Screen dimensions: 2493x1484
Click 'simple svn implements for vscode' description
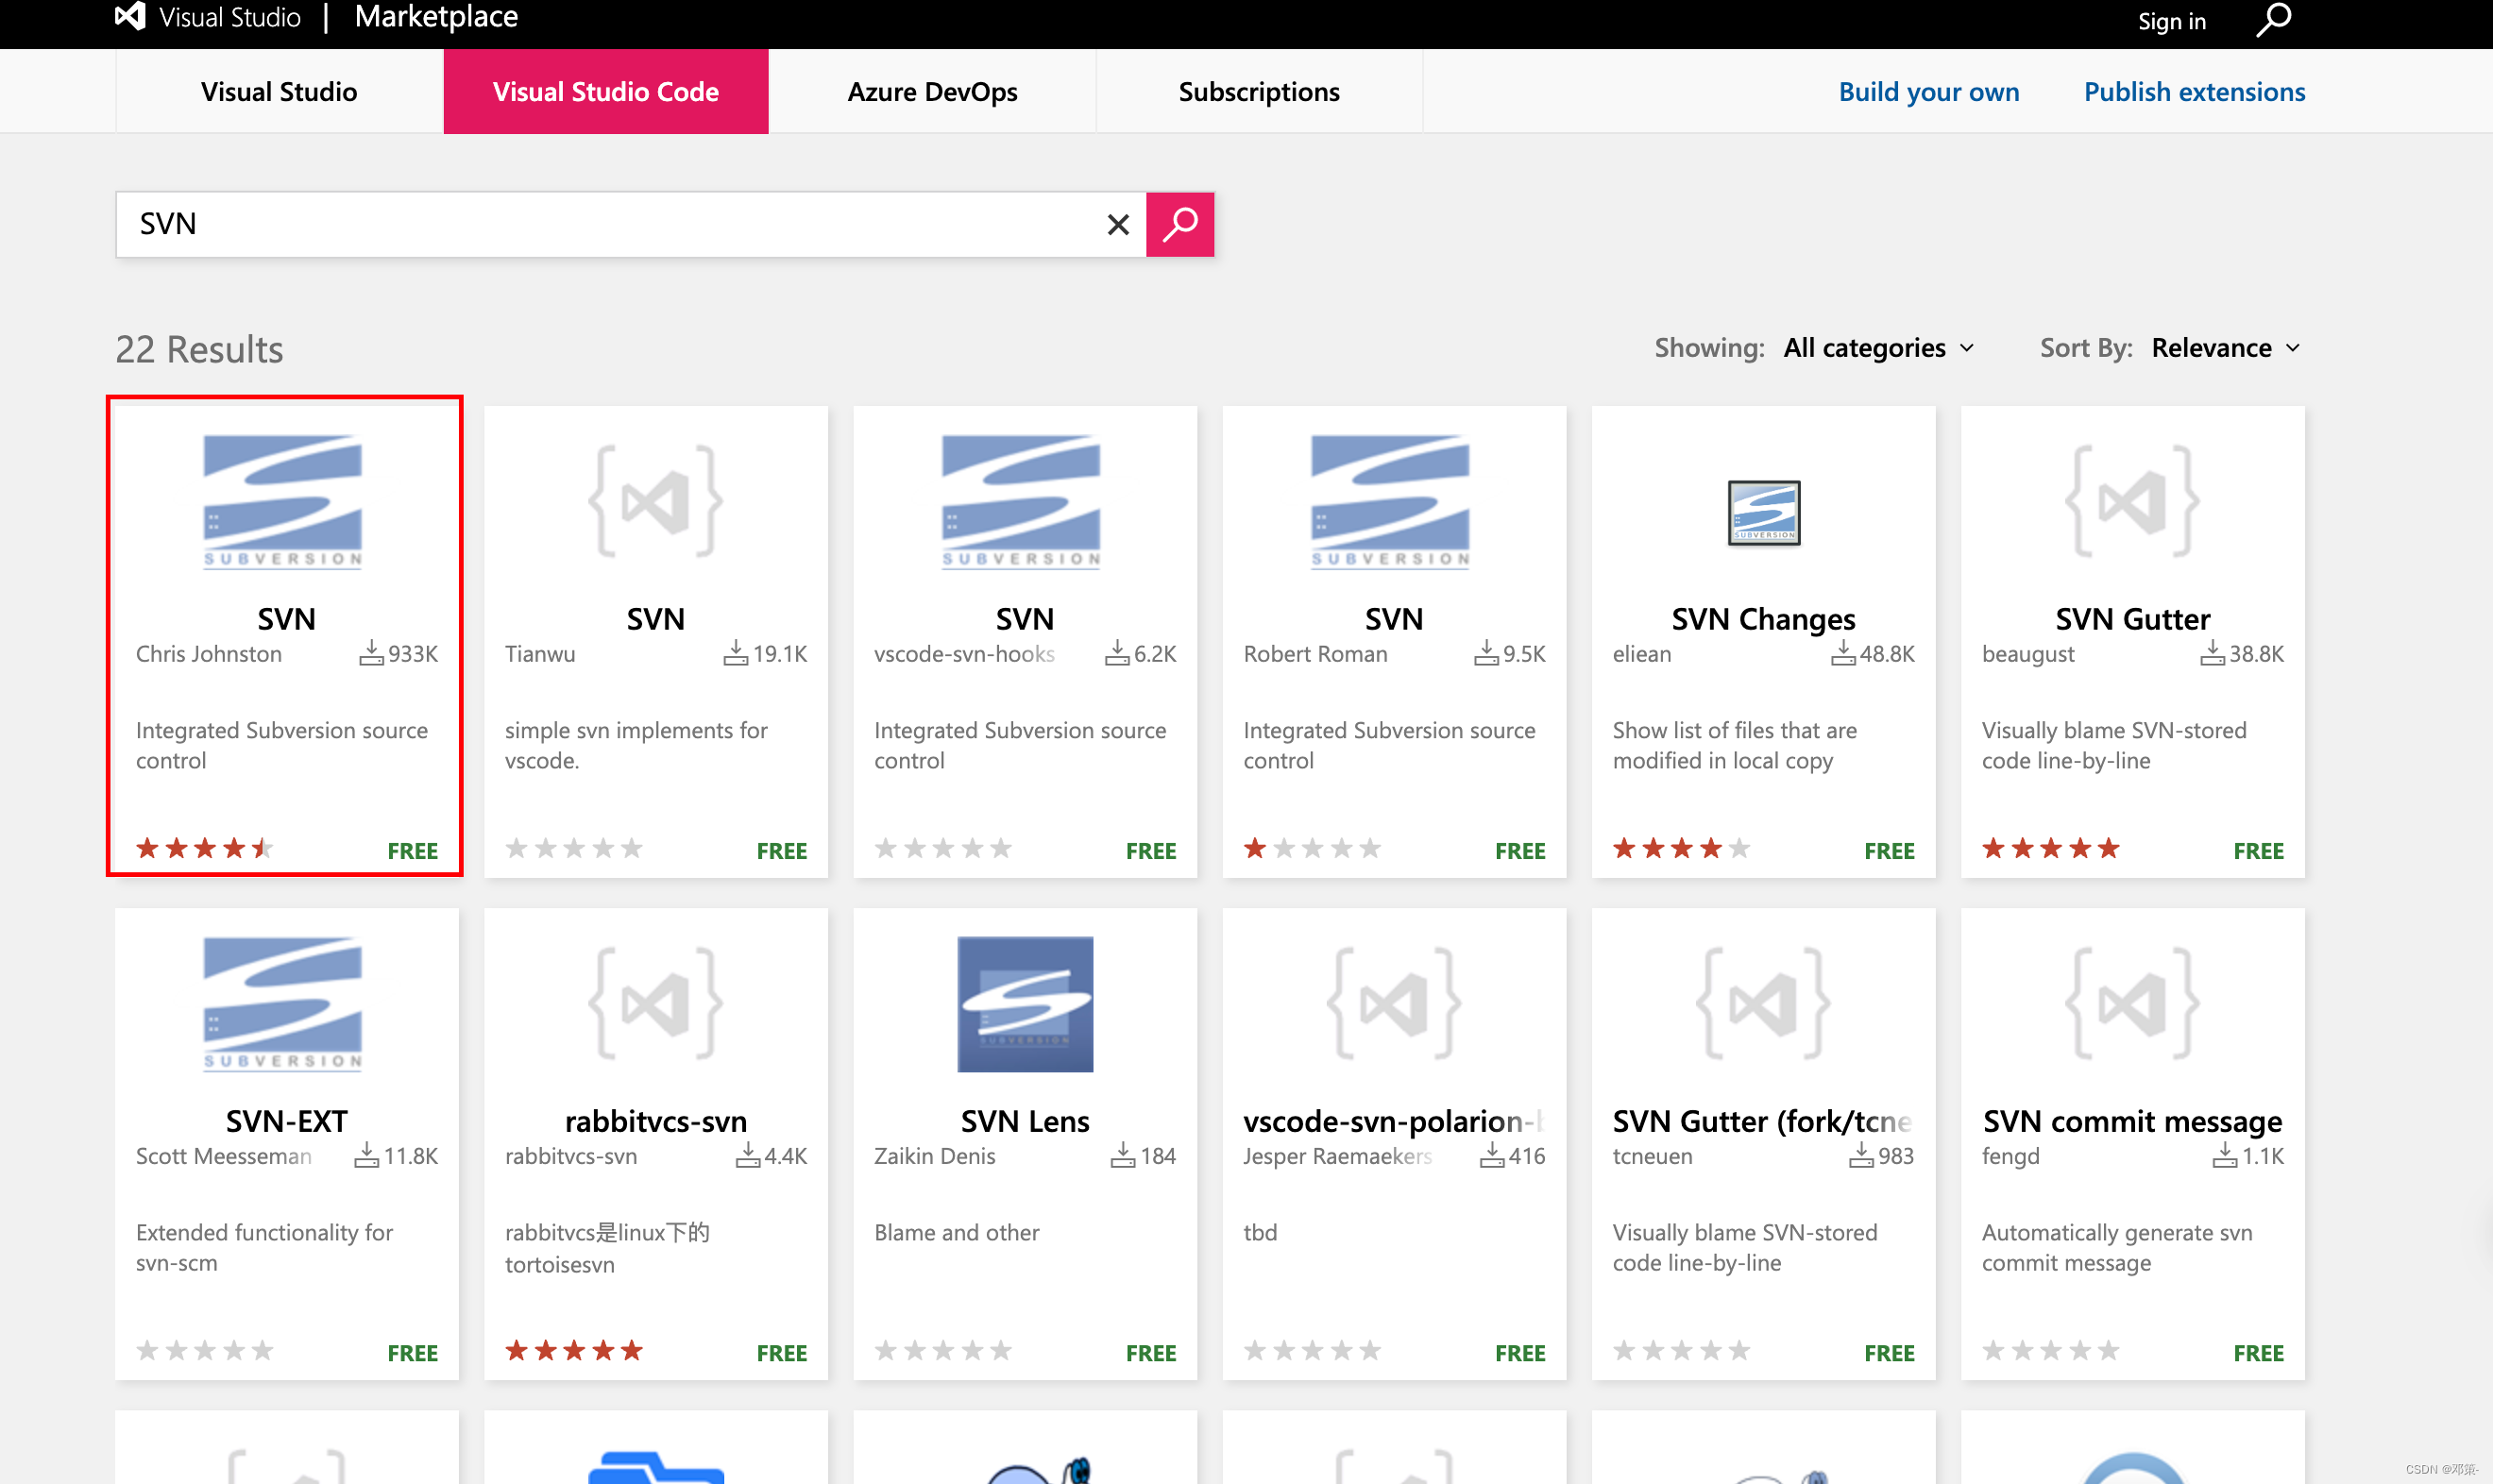click(x=636, y=745)
